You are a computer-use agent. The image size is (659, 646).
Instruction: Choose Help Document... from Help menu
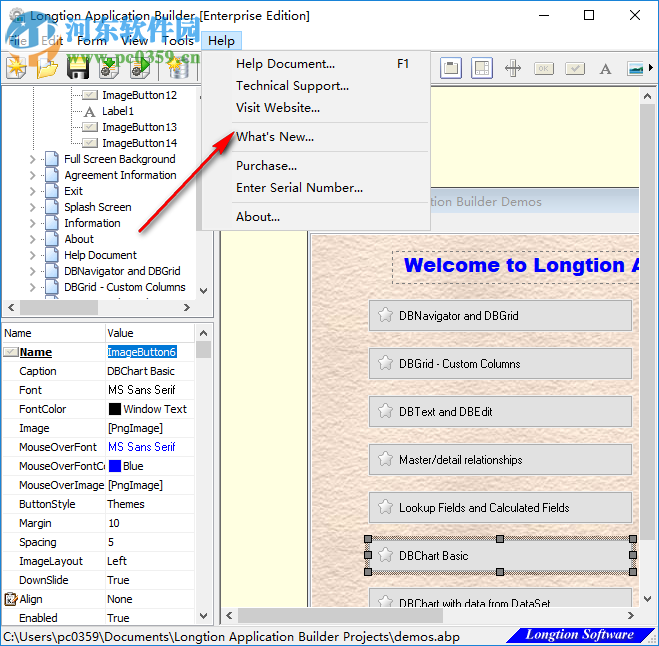click(x=316, y=64)
